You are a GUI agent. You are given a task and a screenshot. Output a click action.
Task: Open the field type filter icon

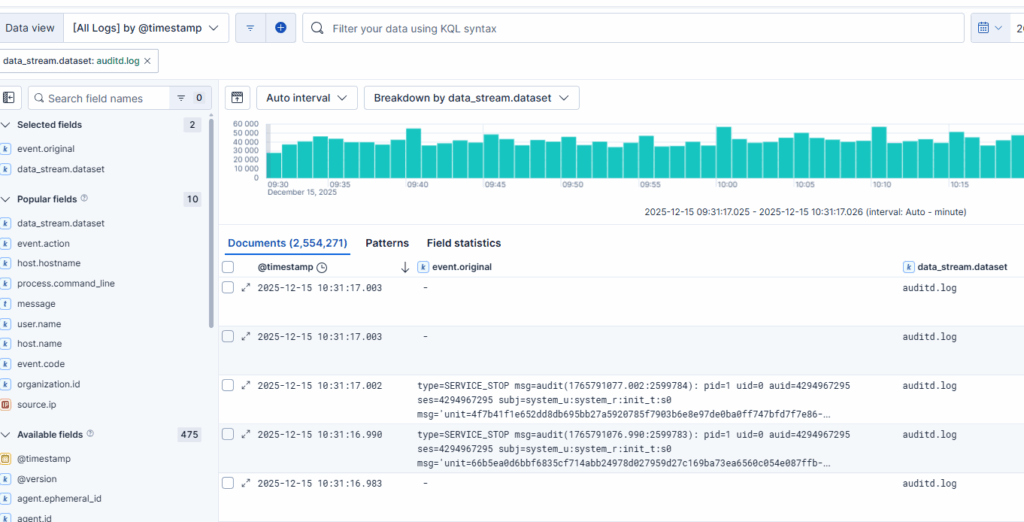[181, 98]
